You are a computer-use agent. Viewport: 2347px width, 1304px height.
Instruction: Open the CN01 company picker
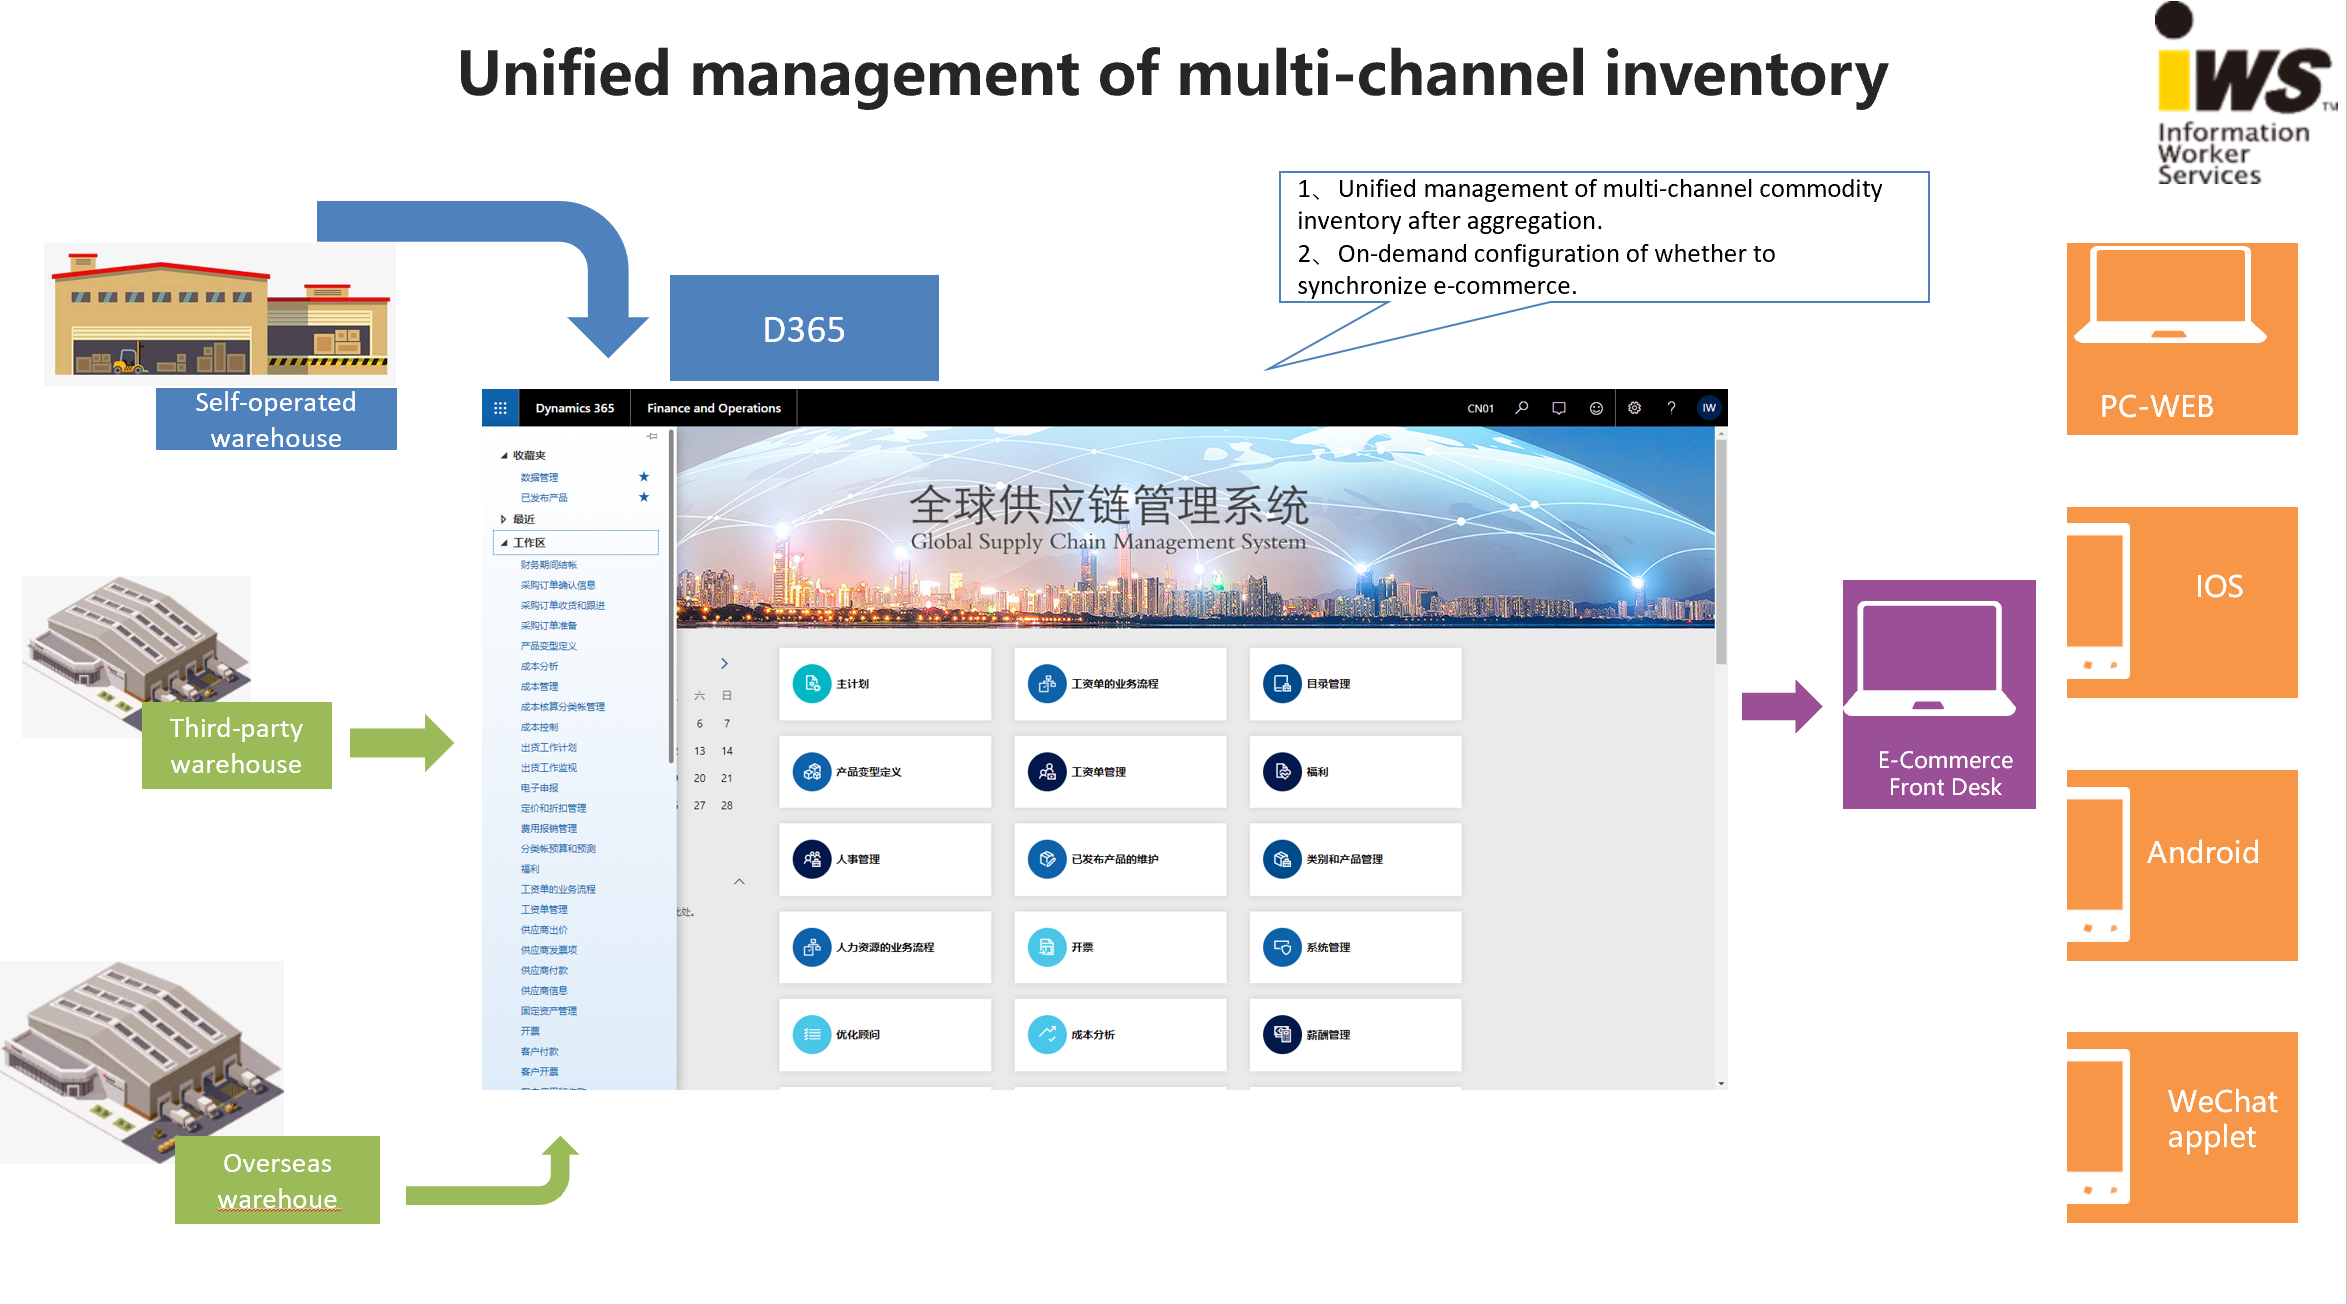point(1481,408)
